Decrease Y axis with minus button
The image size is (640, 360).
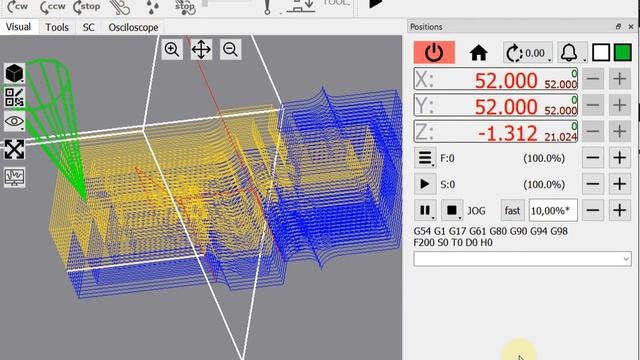[x=593, y=105]
